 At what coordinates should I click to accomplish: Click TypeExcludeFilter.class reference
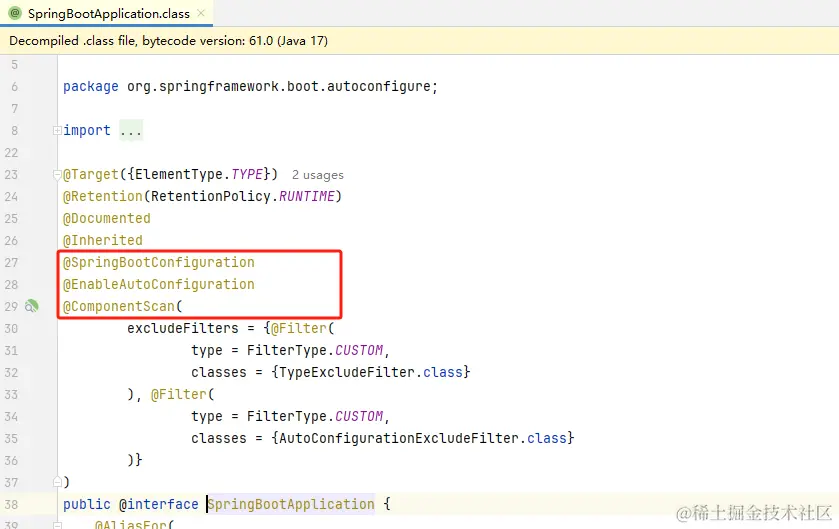(370, 372)
